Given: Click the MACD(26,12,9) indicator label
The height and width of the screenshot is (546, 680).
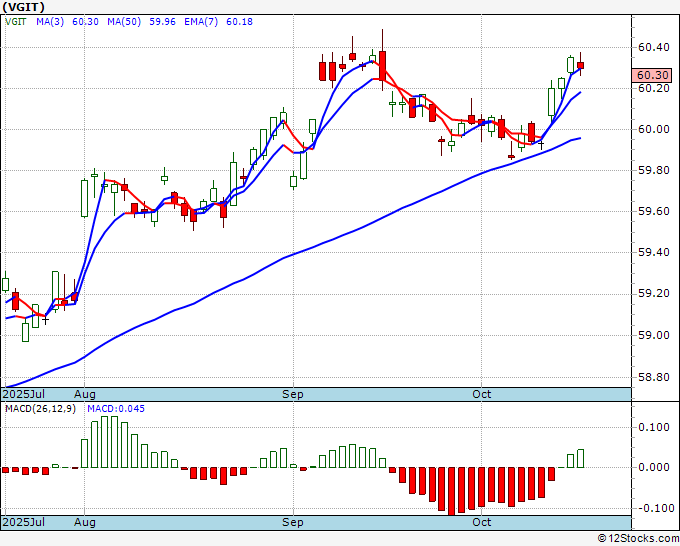Looking at the screenshot, I should pos(40,409).
